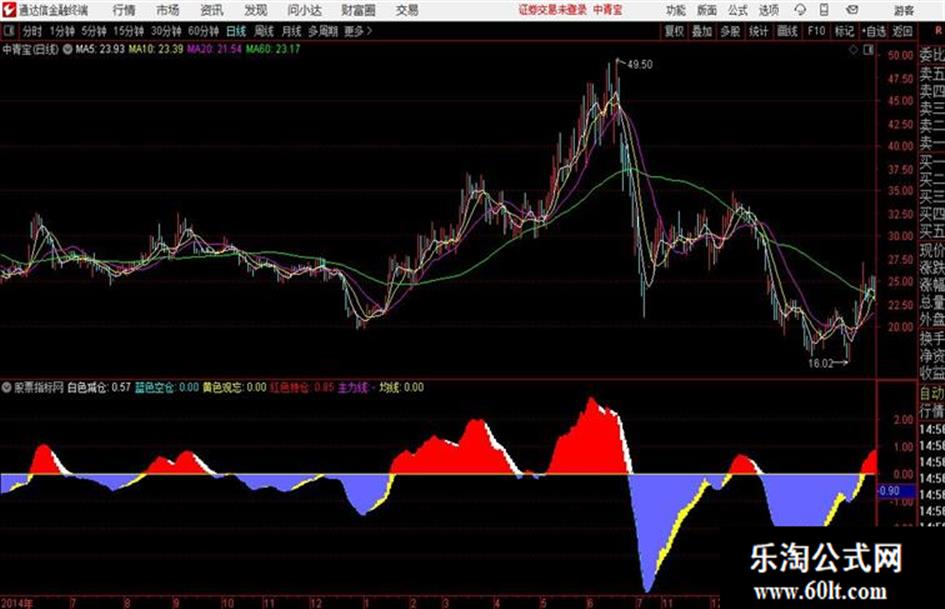The width and height of the screenshot is (945, 609).
Task: Open the 发现 menu
Action: click(256, 10)
